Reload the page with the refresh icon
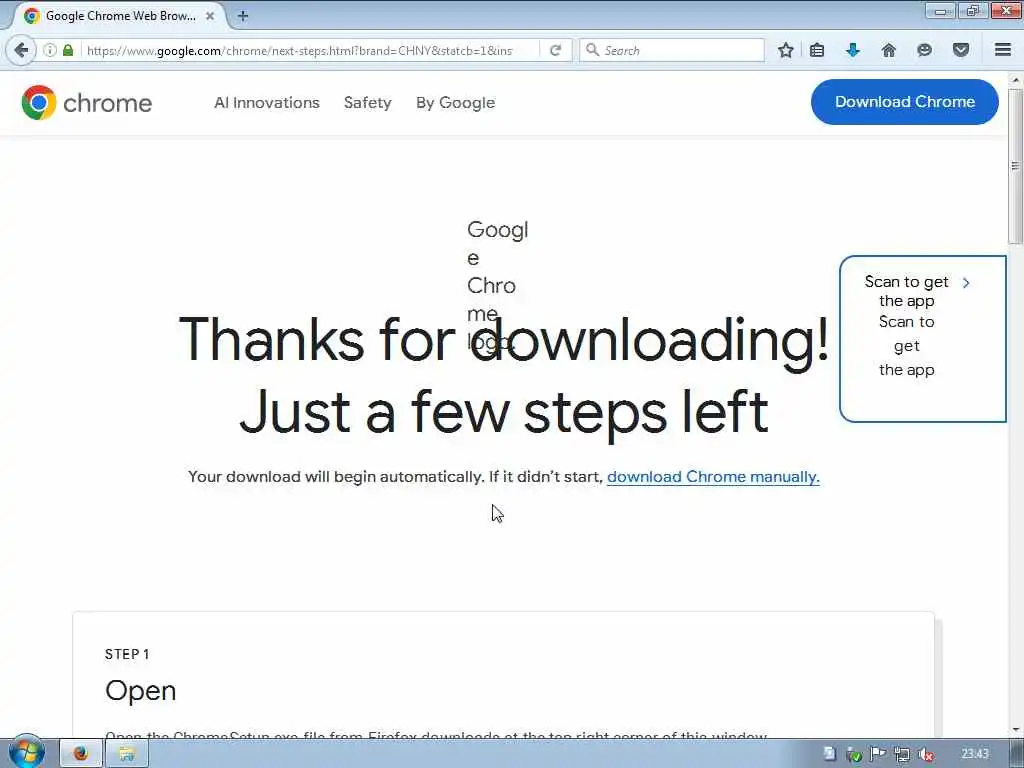1024x768 pixels. (556, 50)
